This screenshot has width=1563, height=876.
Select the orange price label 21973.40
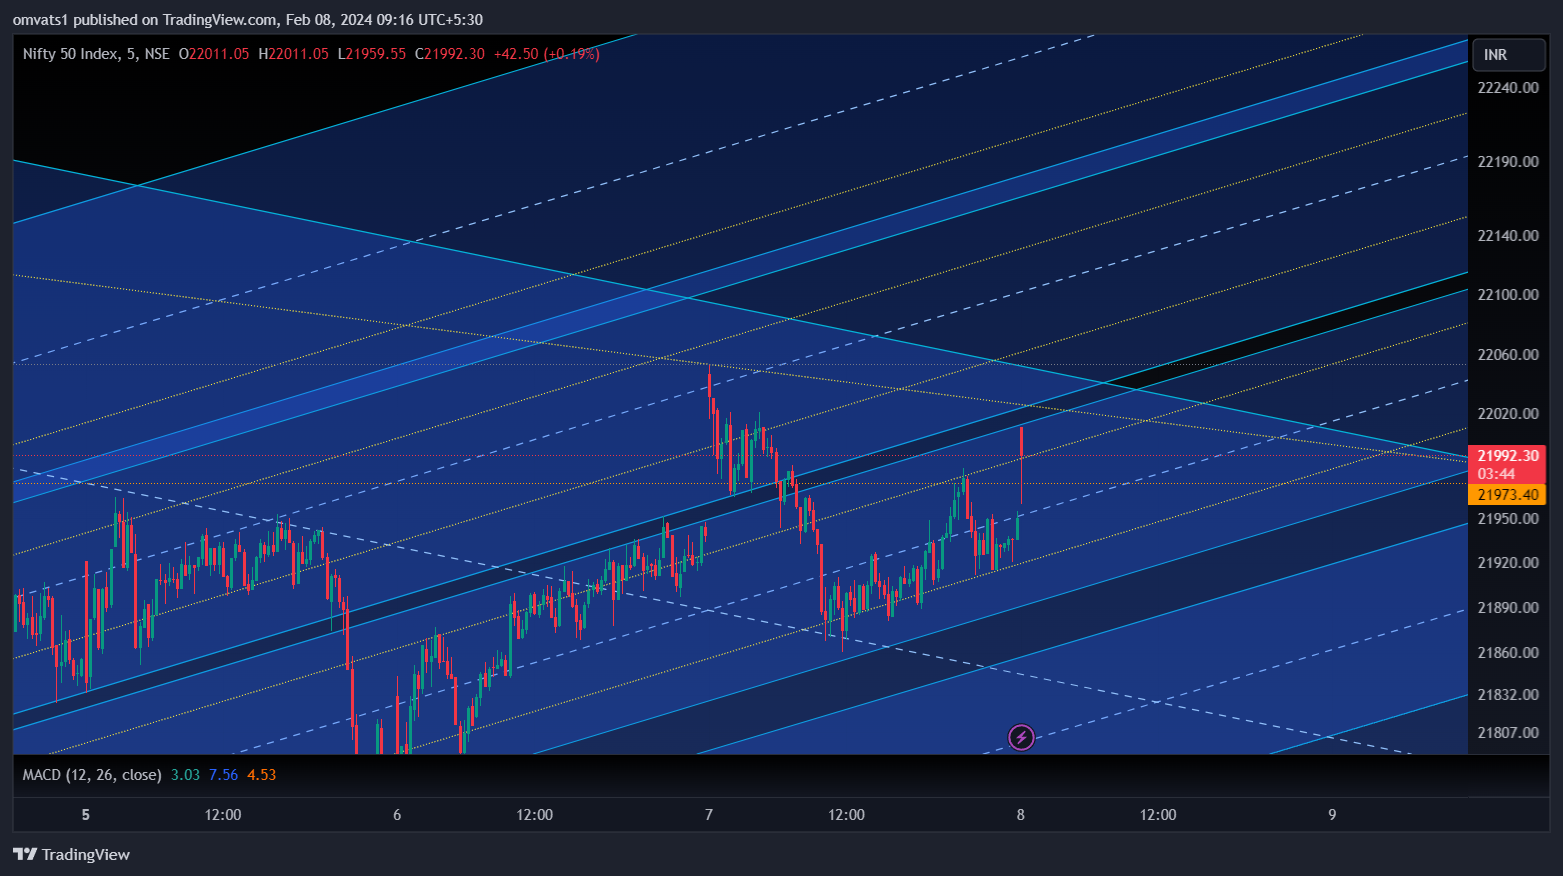[1508, 495]
